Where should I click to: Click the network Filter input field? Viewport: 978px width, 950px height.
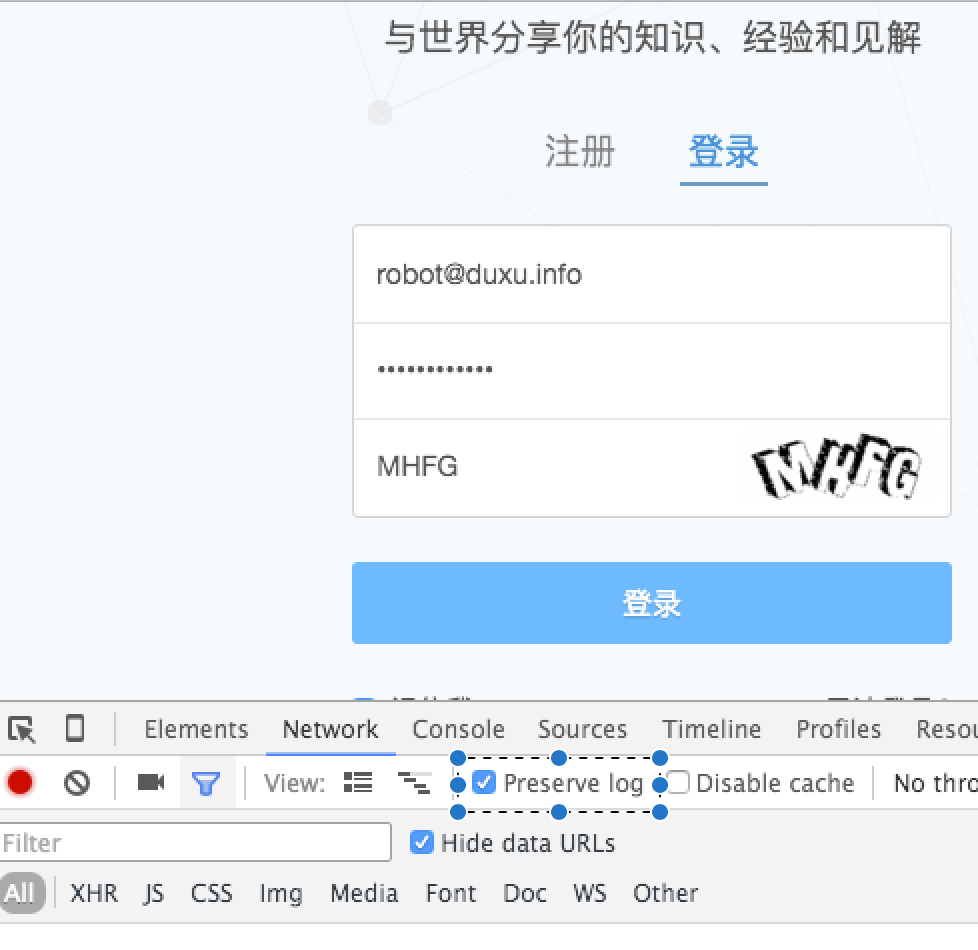coord(195,842)
